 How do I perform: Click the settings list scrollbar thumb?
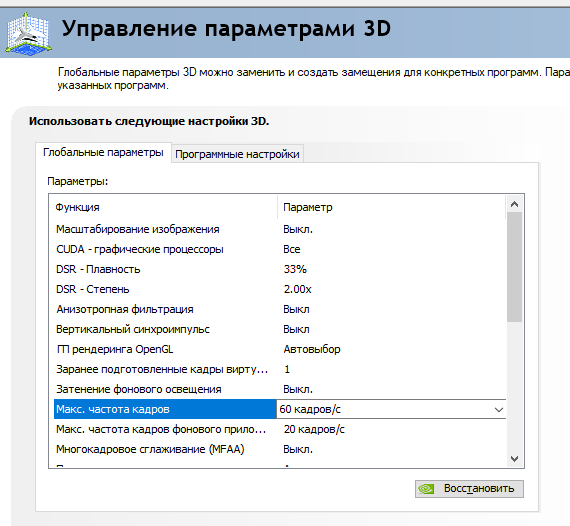tap(514, 267)
